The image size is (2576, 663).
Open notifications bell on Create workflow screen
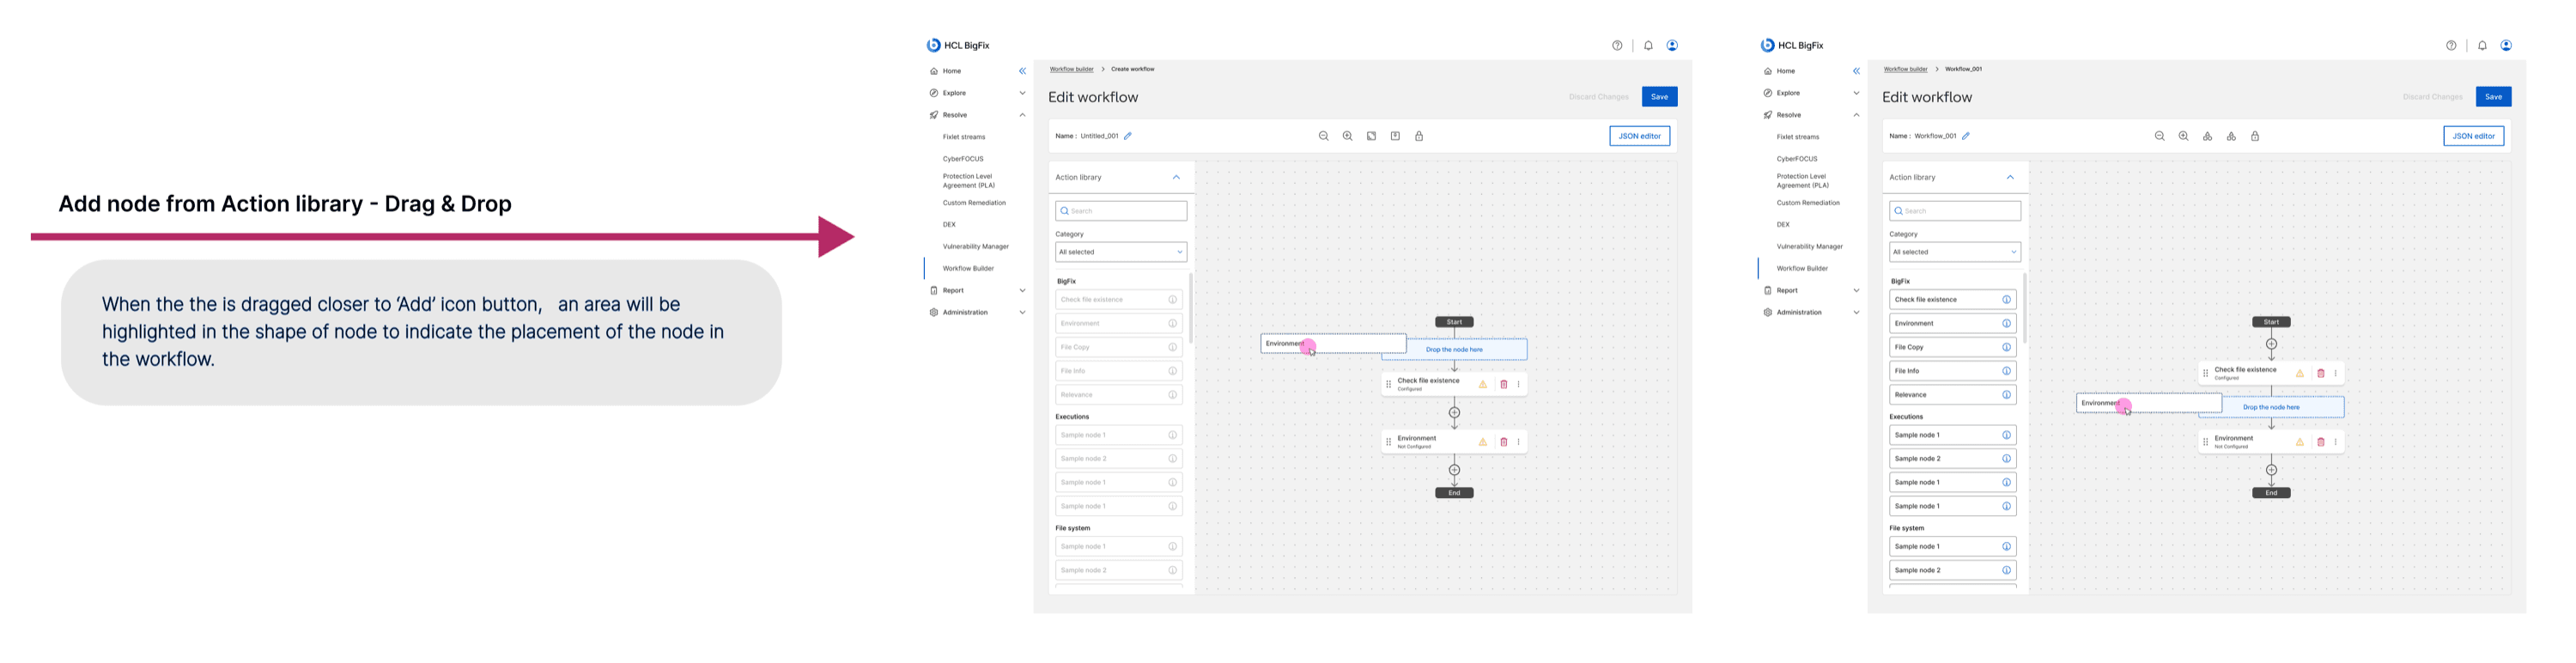(1648, 45)
